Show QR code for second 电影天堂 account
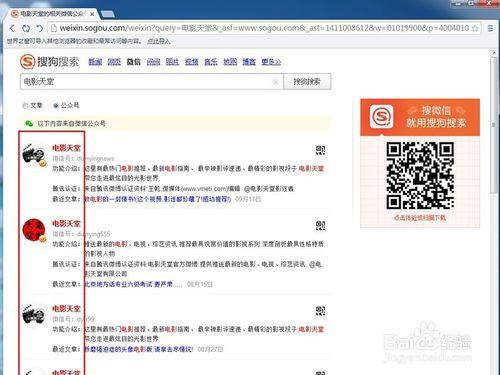500x375 pixels. tap(320, 226)
